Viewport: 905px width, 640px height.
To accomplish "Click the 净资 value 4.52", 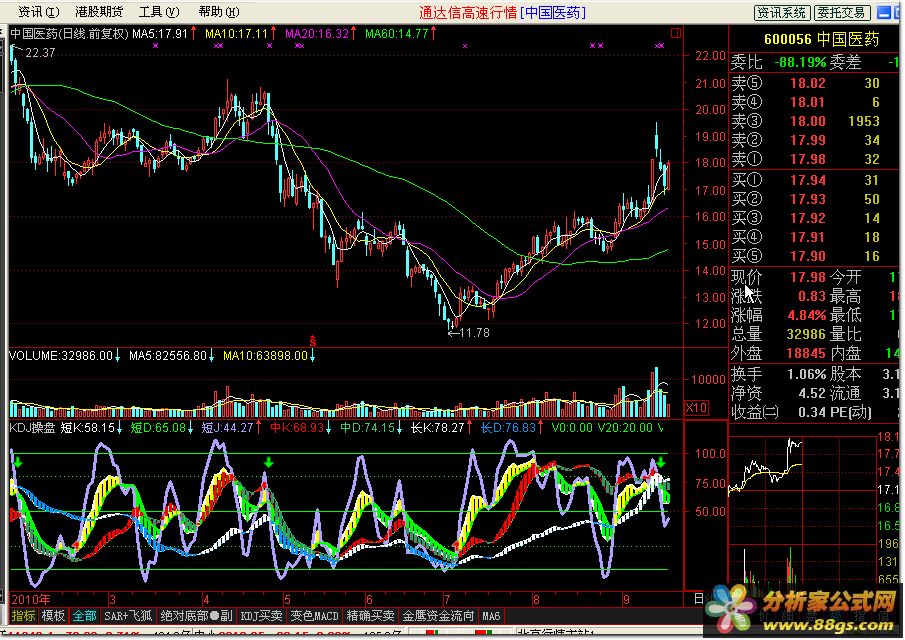I will click(812, 393).
